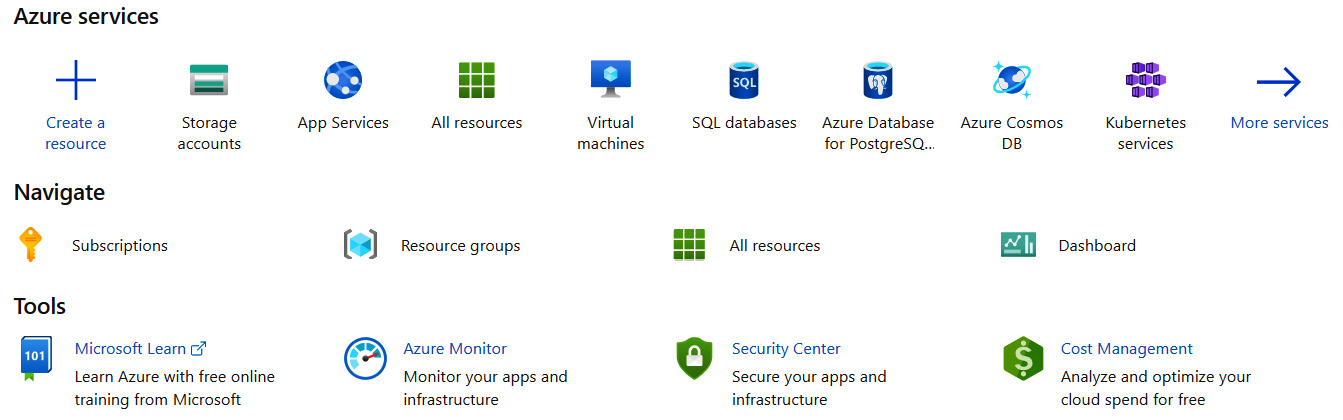Select the App Services globe icon
1343x420 pixels.
[x=343, y=80]
